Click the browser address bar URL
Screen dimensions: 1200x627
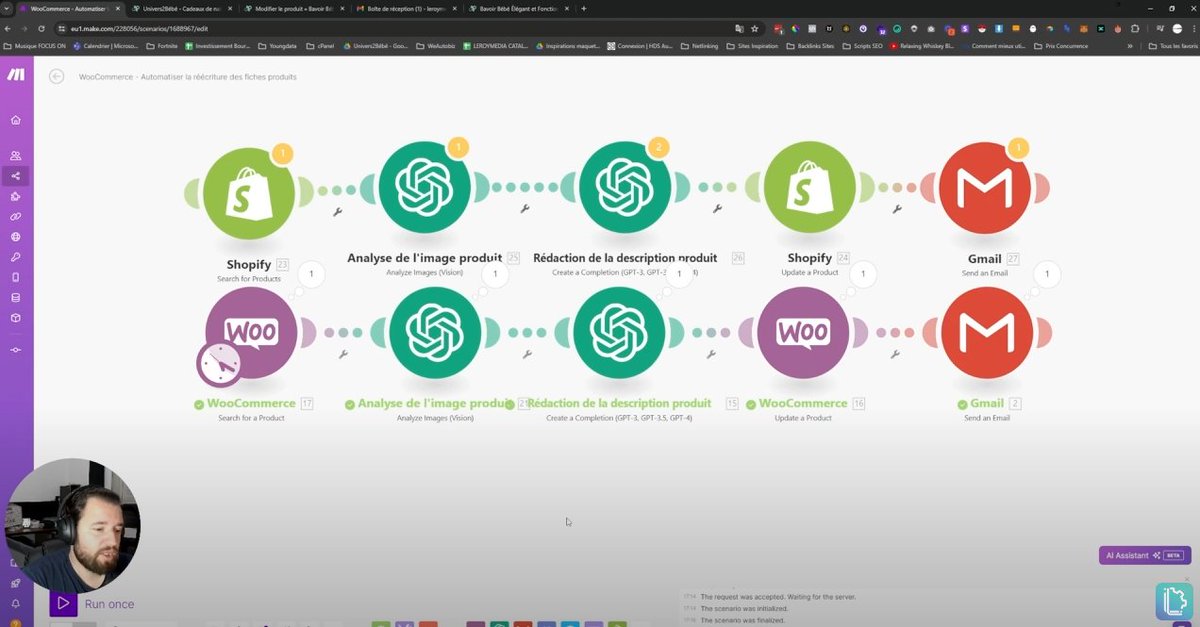coord(140,28)
